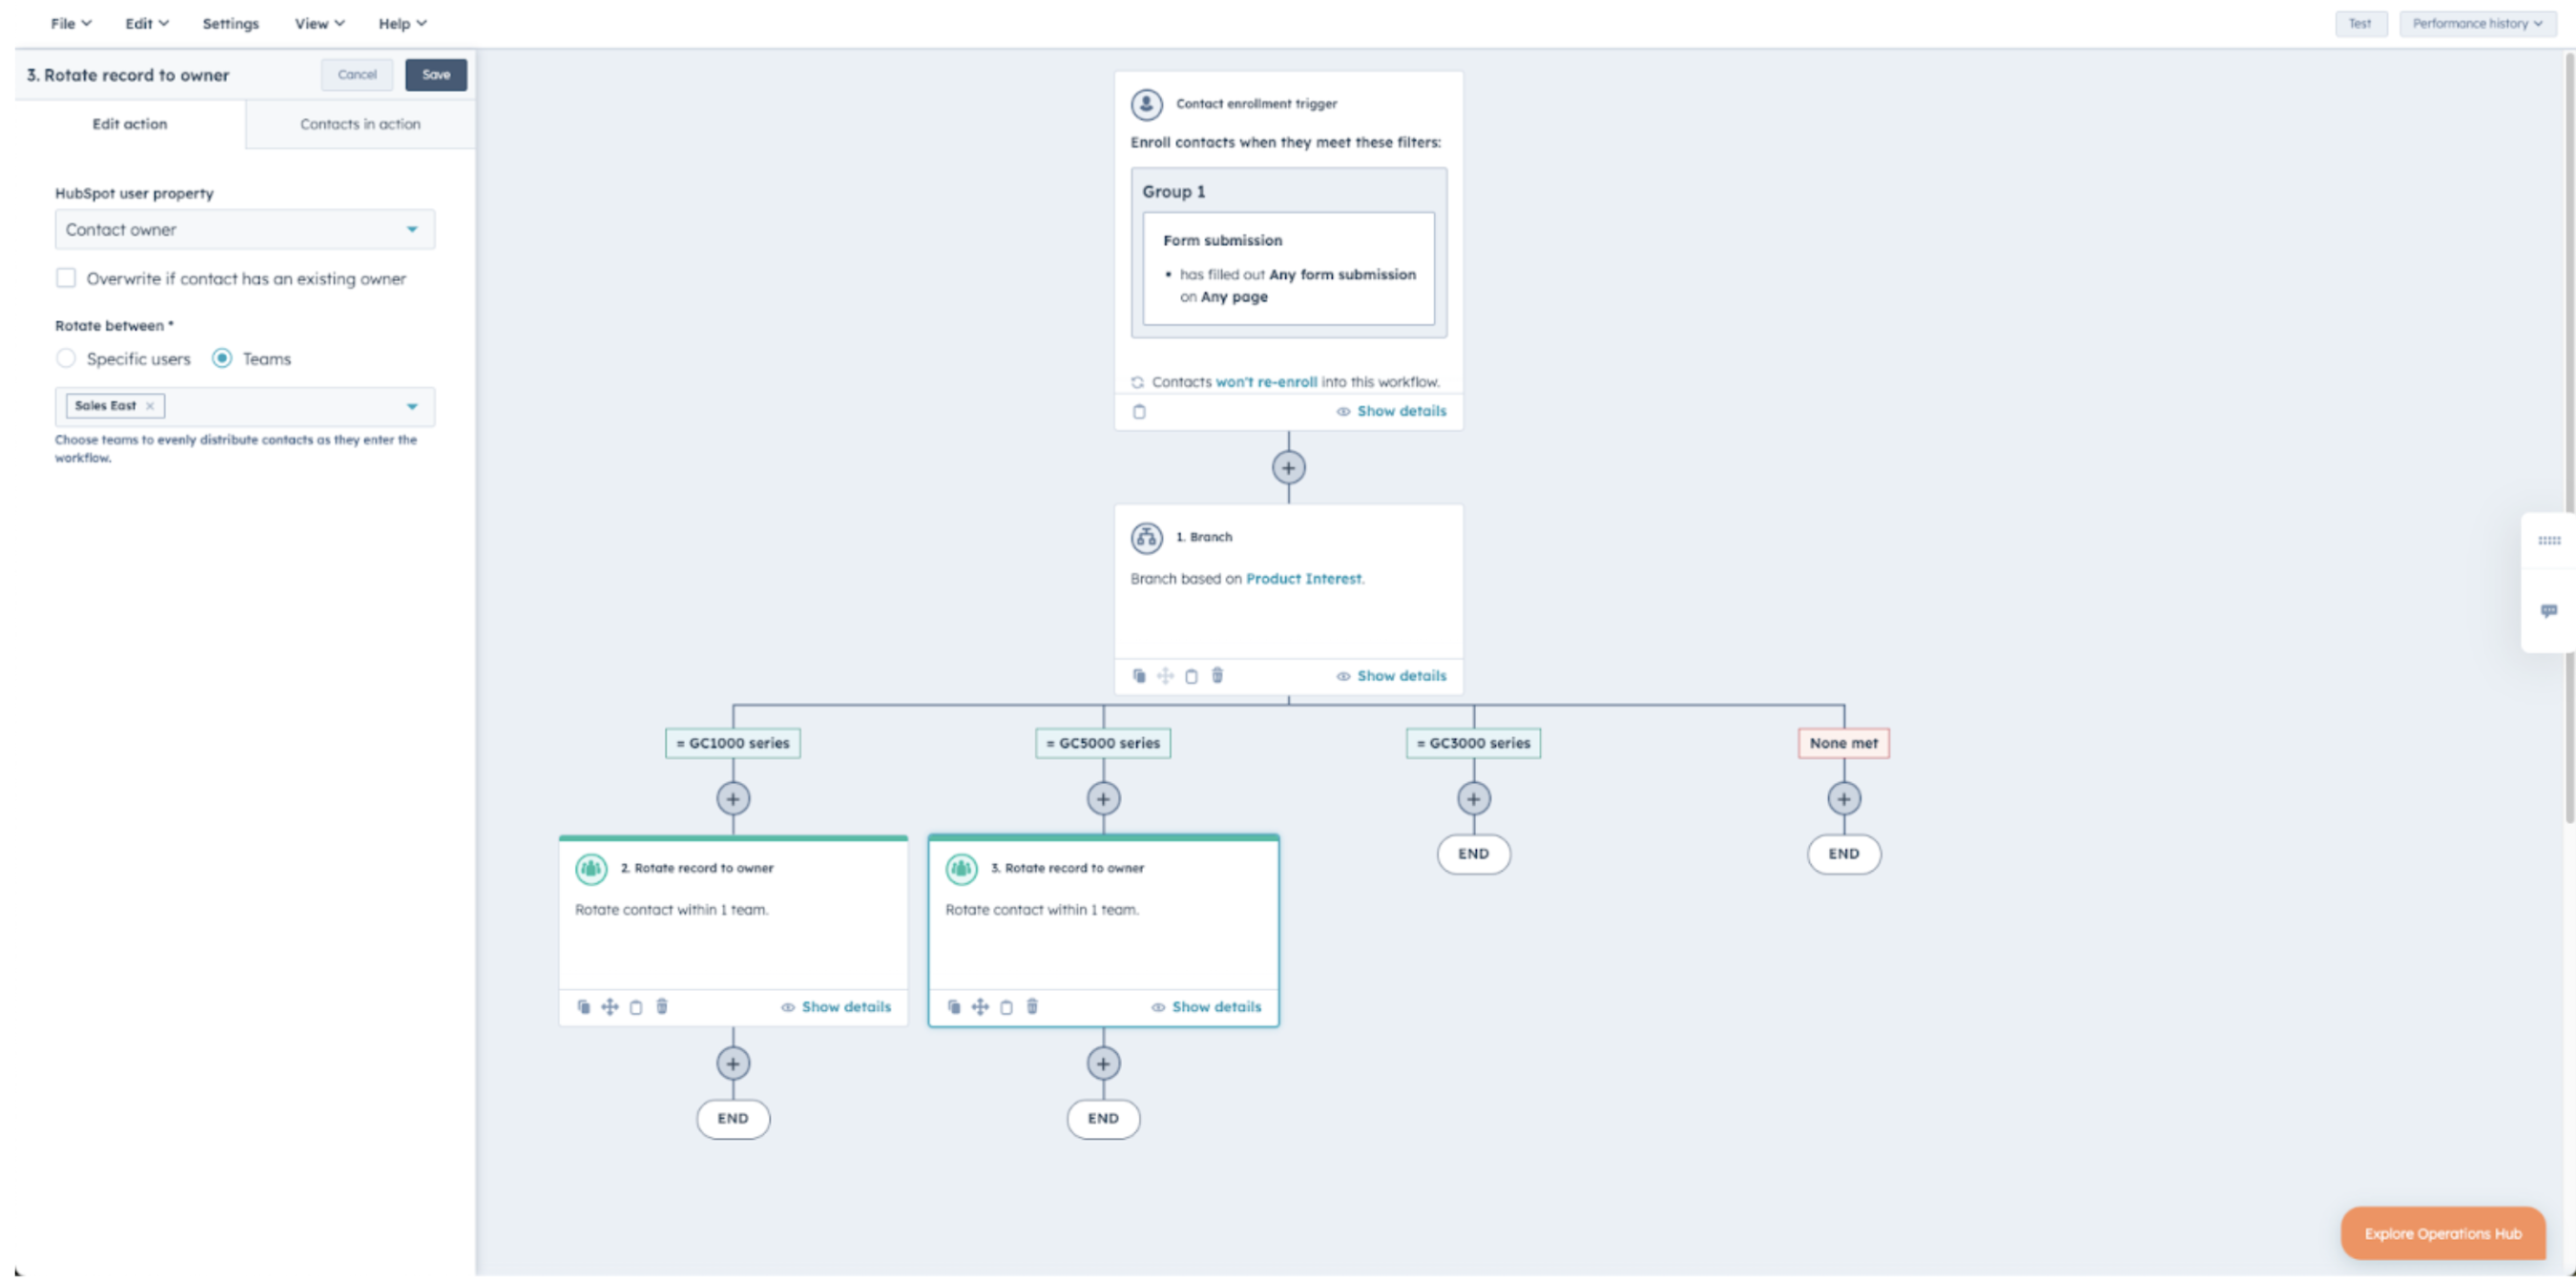Open the File menu
2576x1280 pixels.
[x=70, y=24]
